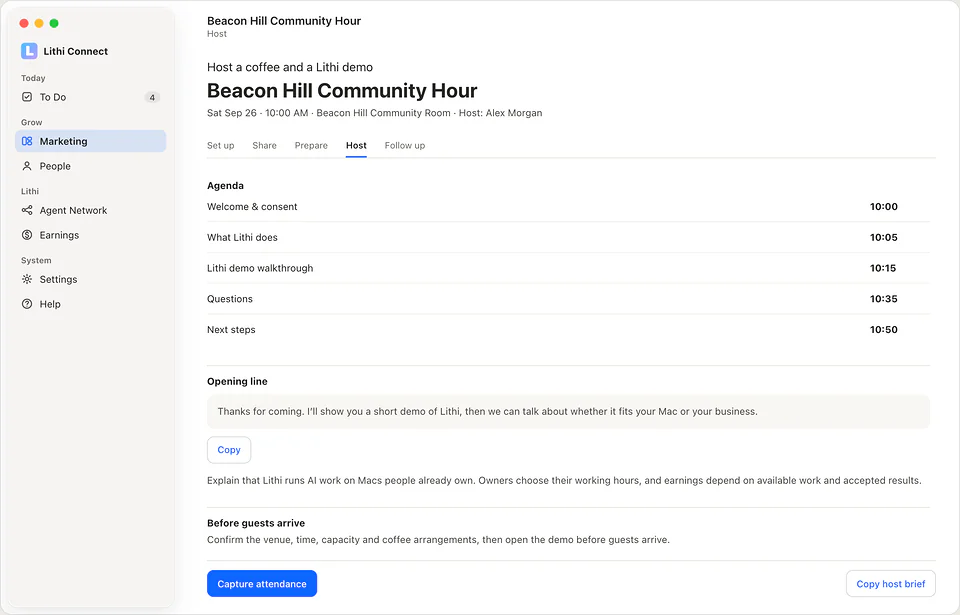Open Help label in sidebar
The height and width of the screenshot is (615, 960).
point(50,304)
